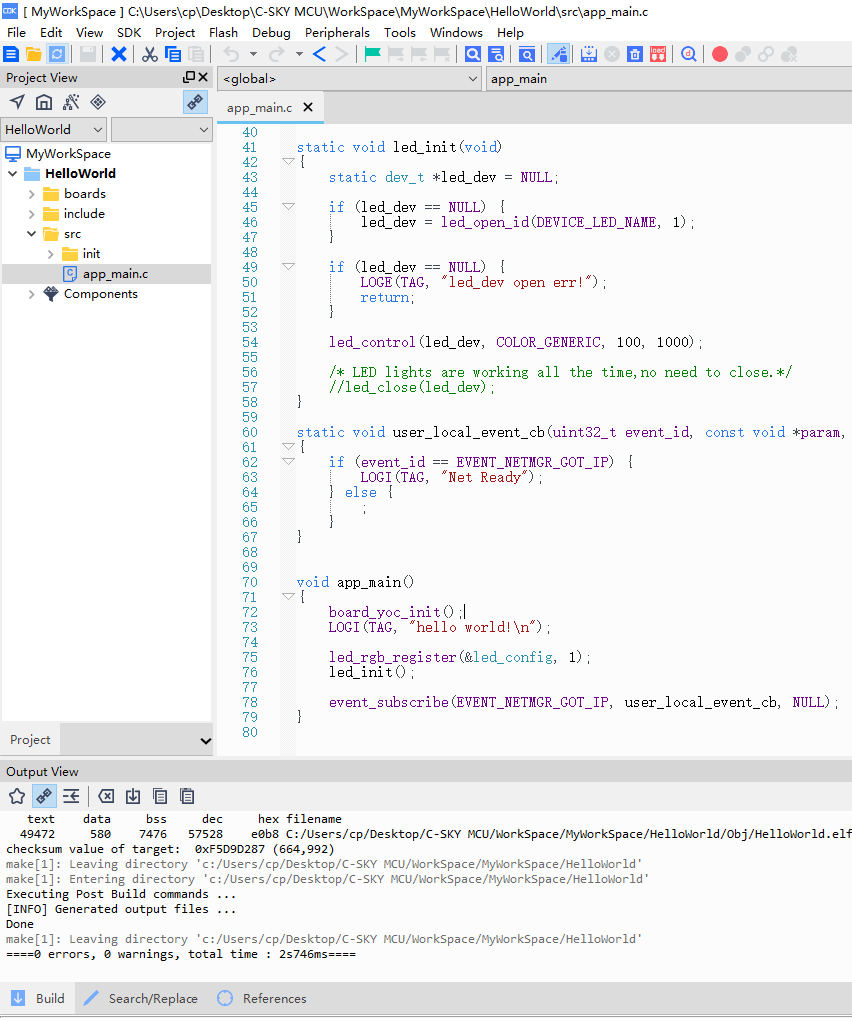
Task: Open the empty configuration dropdown
Action: 162,130
